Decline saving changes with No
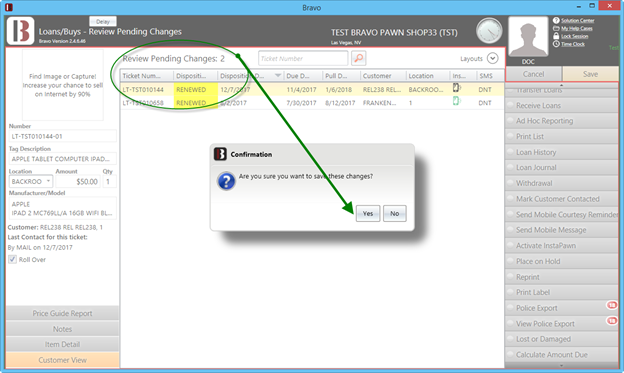The image size is (624, 373). 394,214
